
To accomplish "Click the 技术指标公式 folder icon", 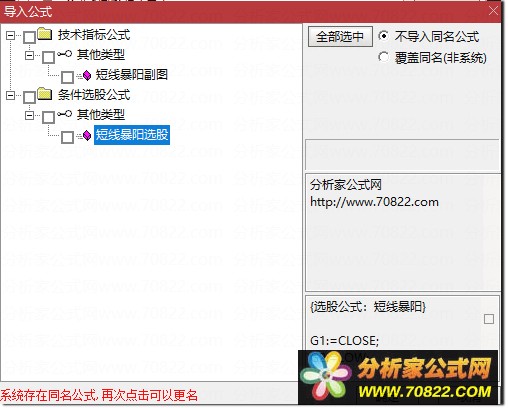I will click(x=44, y=34).
